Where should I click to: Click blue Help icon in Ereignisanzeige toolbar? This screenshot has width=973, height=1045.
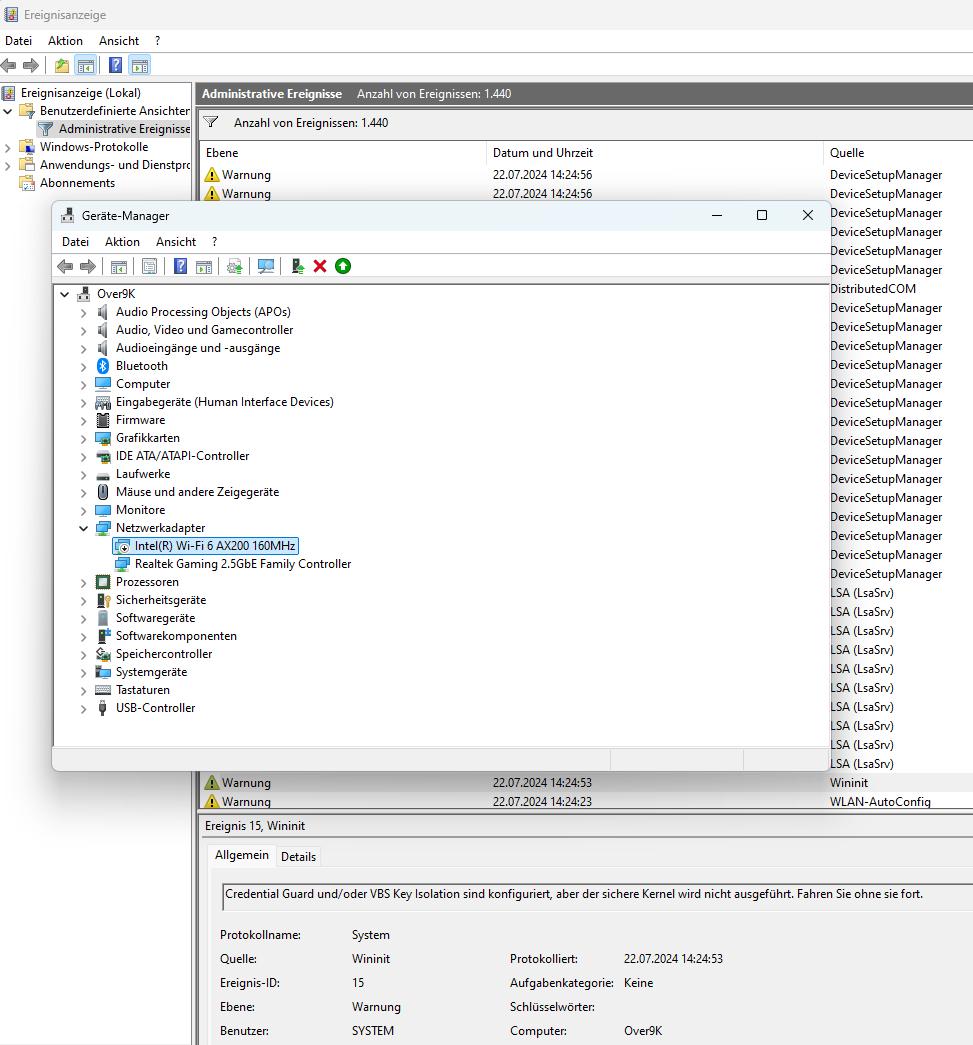[115, 65]
